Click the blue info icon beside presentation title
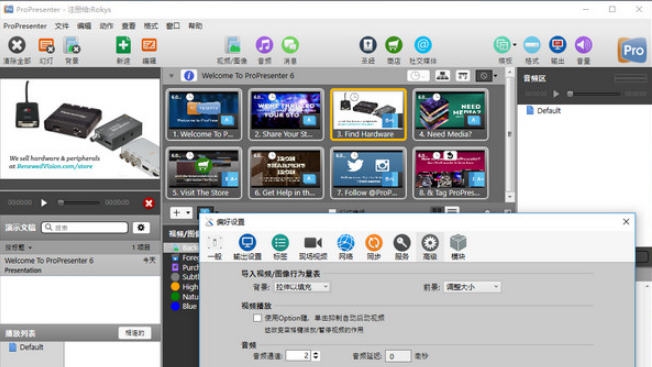 [x=189, y=76]
